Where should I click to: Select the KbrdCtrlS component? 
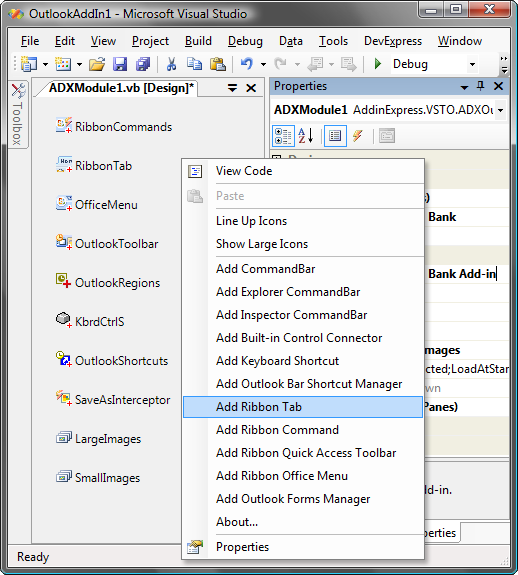90,321
